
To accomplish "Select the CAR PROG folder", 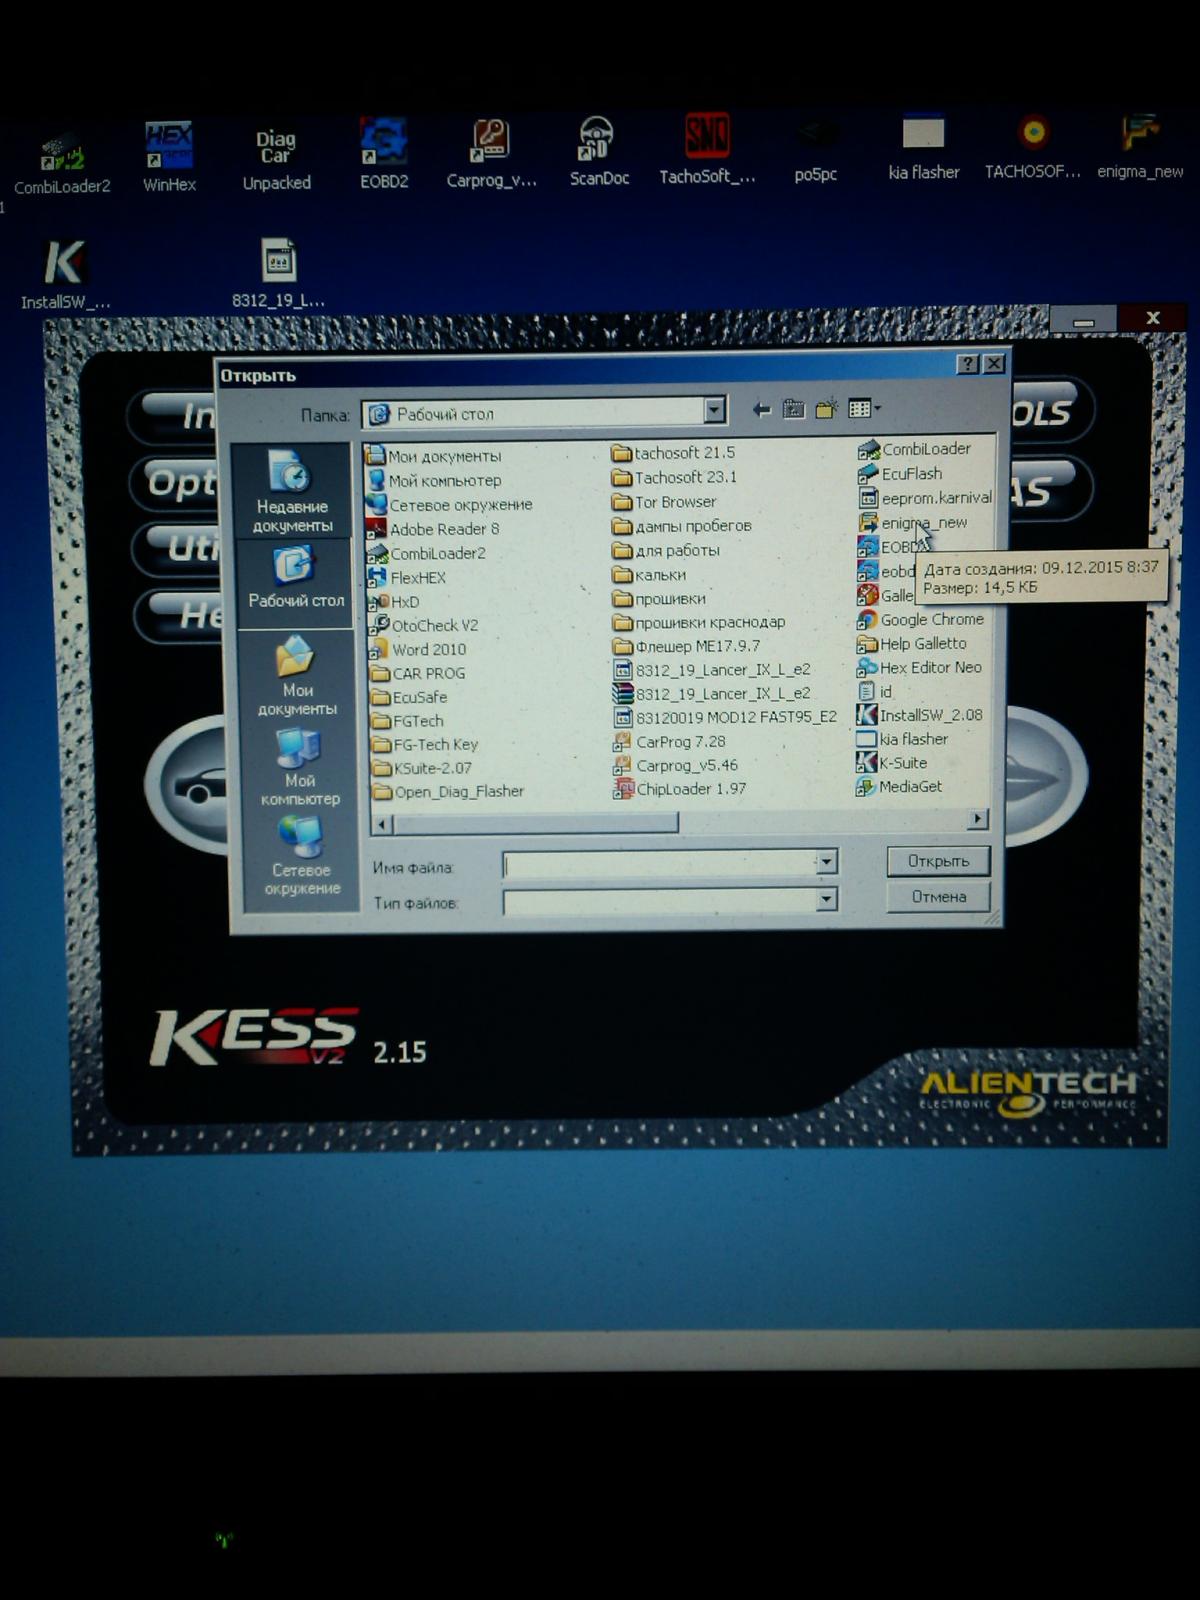I will coord(418,673).
